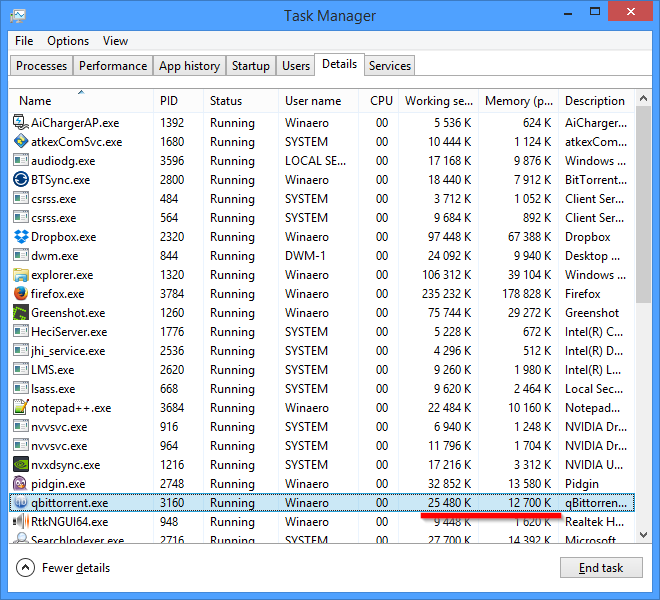This screenshot has height=600, width=660.
Task: Select the nvvsvc.exe row with PID 916
Action: [x=322, y=427]
